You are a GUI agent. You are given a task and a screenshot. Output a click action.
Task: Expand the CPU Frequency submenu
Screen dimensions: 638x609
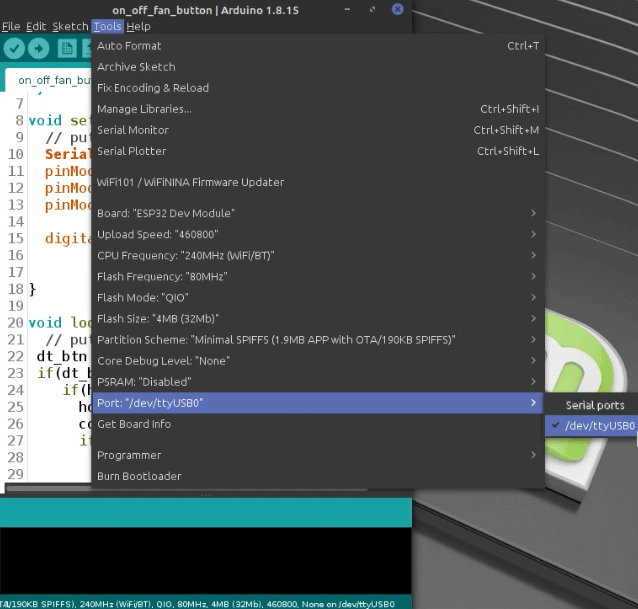pos(318,255)
